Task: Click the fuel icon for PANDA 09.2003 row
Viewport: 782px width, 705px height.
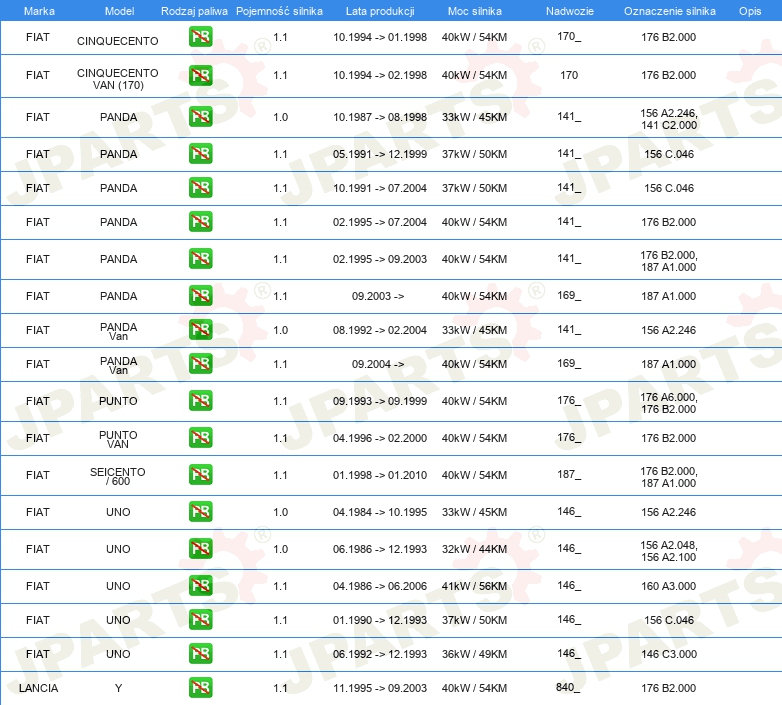Action: coord(200,296)
